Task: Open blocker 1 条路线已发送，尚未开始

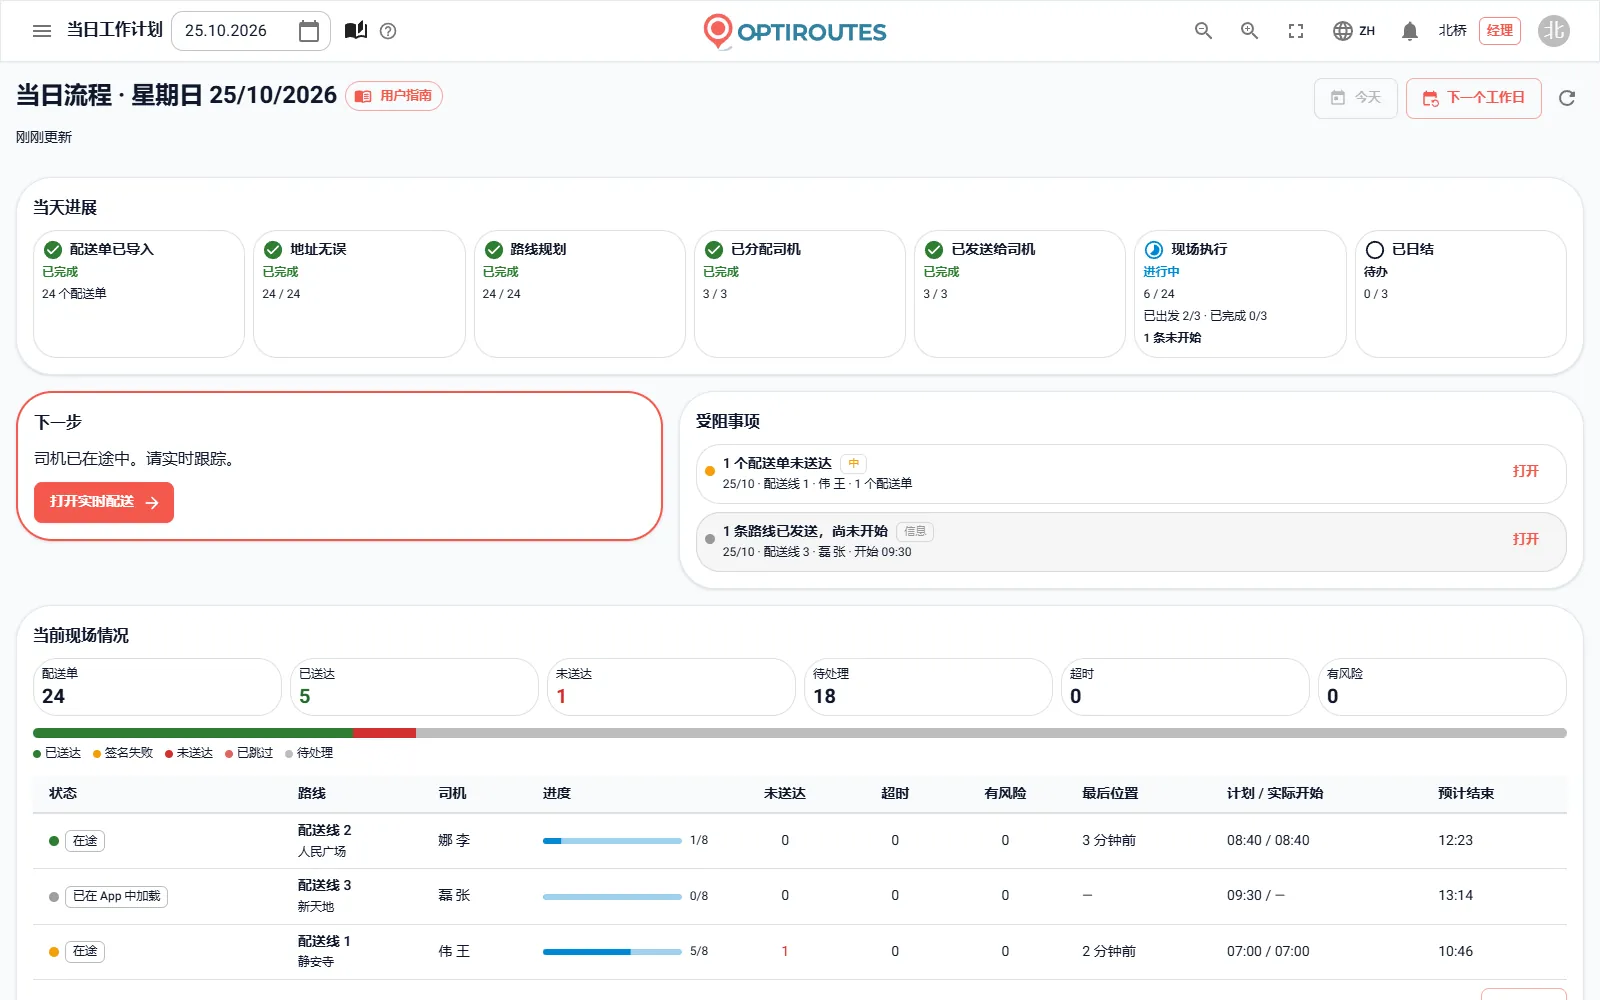Action: point(1131,542)
